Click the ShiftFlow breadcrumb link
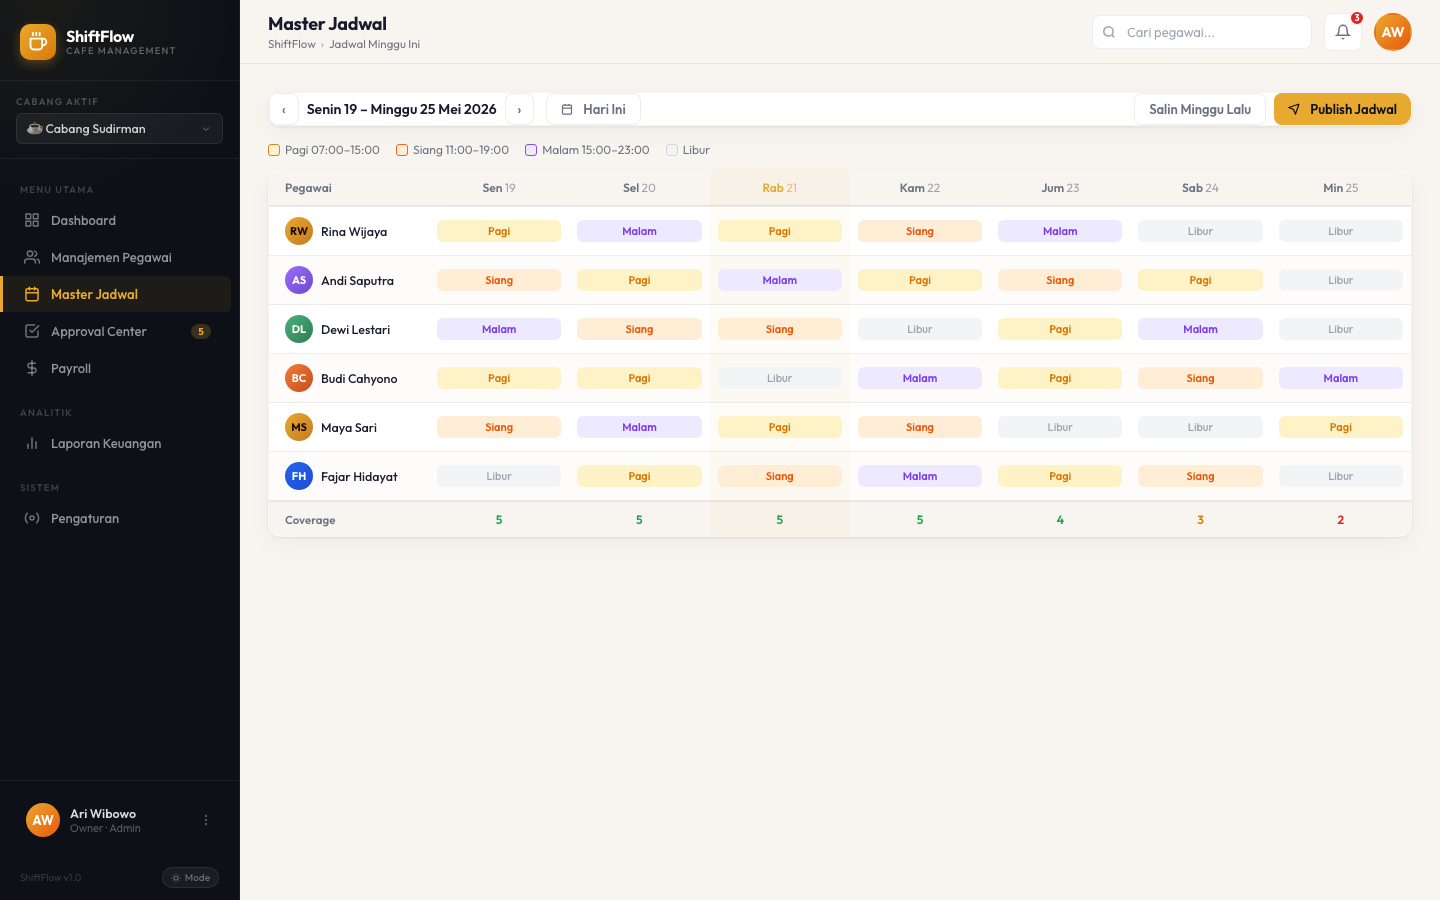The image size is (1440, 900). click(x=291, y=44)
